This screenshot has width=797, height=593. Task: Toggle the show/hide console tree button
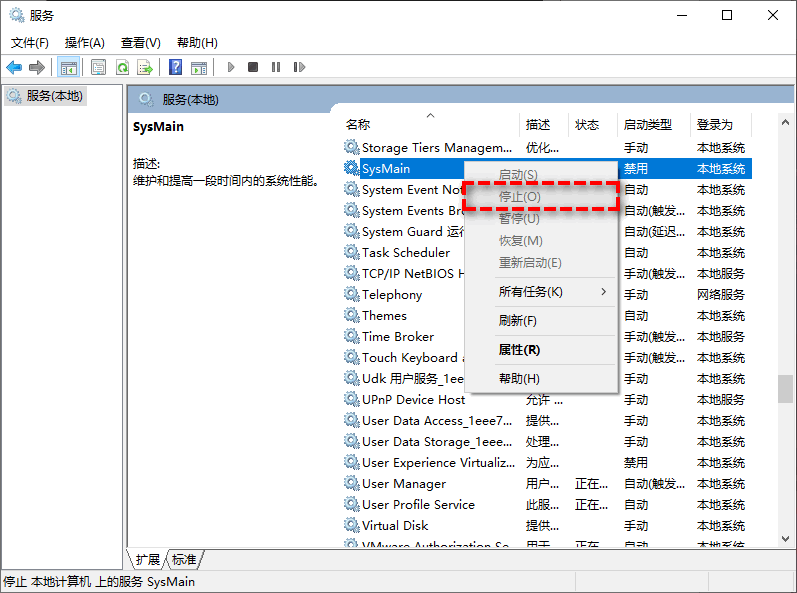[x=68, y=67]
